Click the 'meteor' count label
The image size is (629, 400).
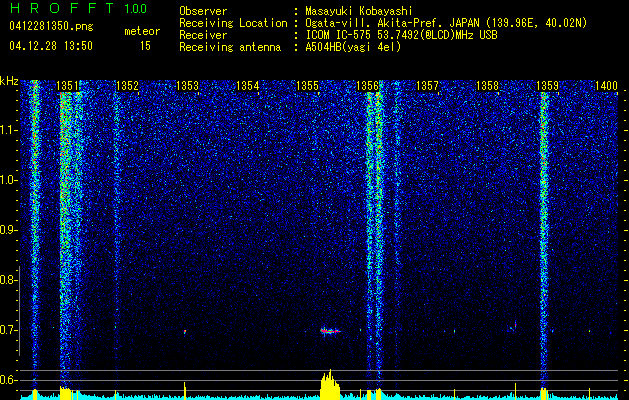click(x=142, y=31)
